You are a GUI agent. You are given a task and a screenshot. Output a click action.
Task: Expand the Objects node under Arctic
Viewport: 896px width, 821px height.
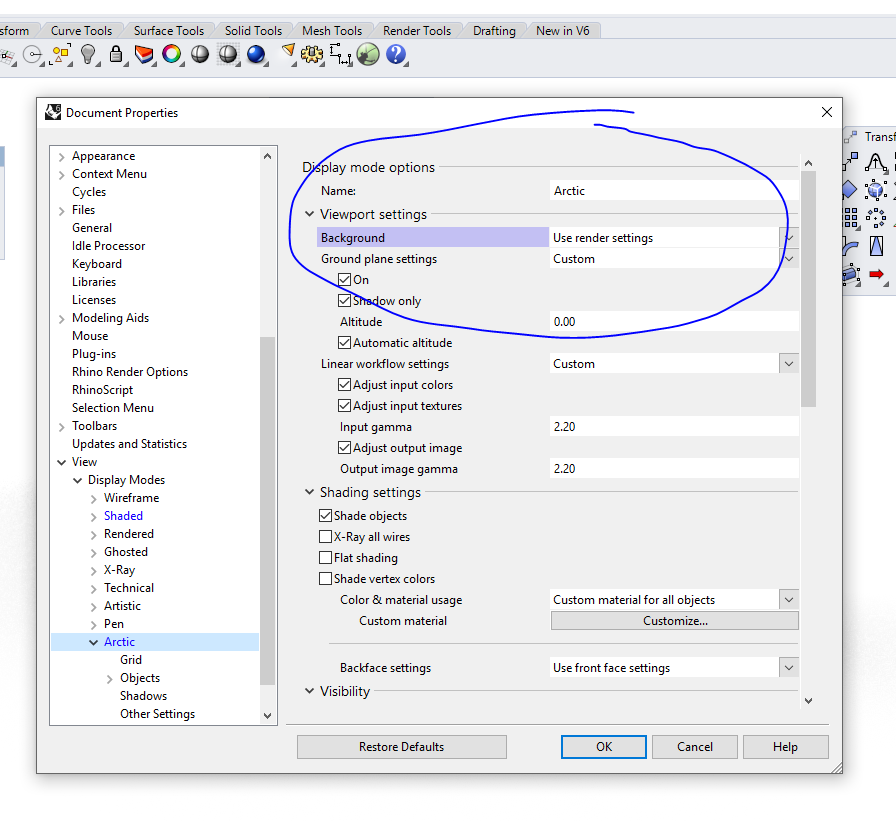[110, 679]
